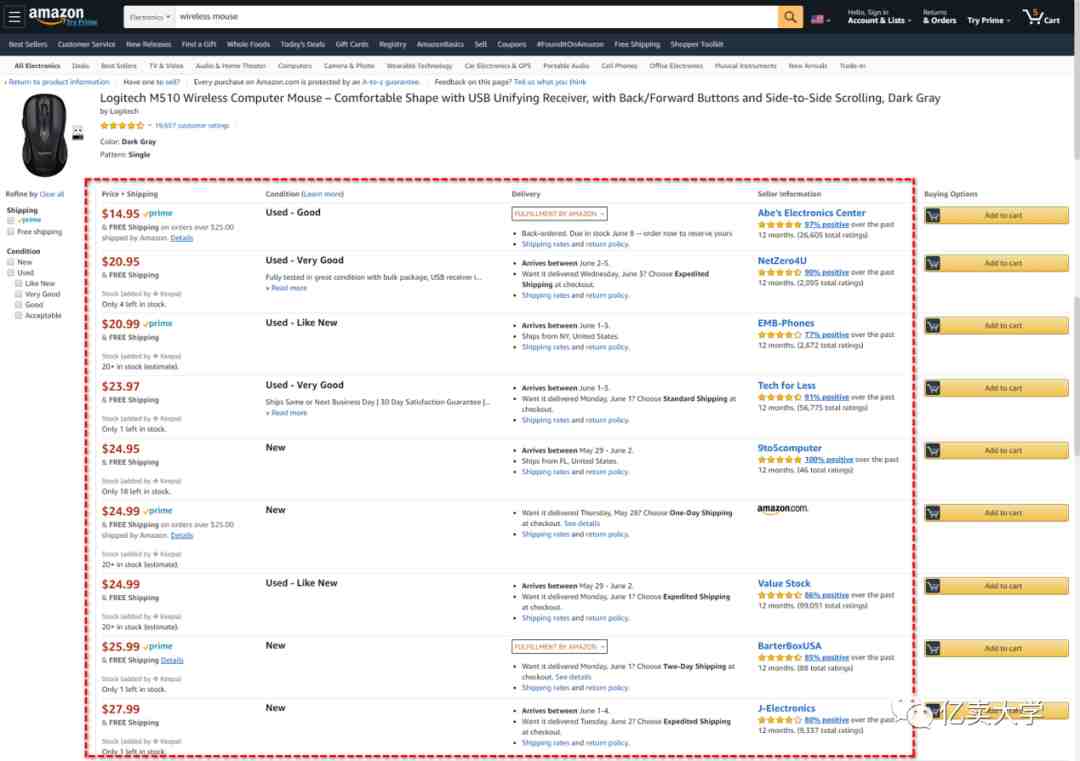Tick the plain Good condition checkbox

(19, 304)
